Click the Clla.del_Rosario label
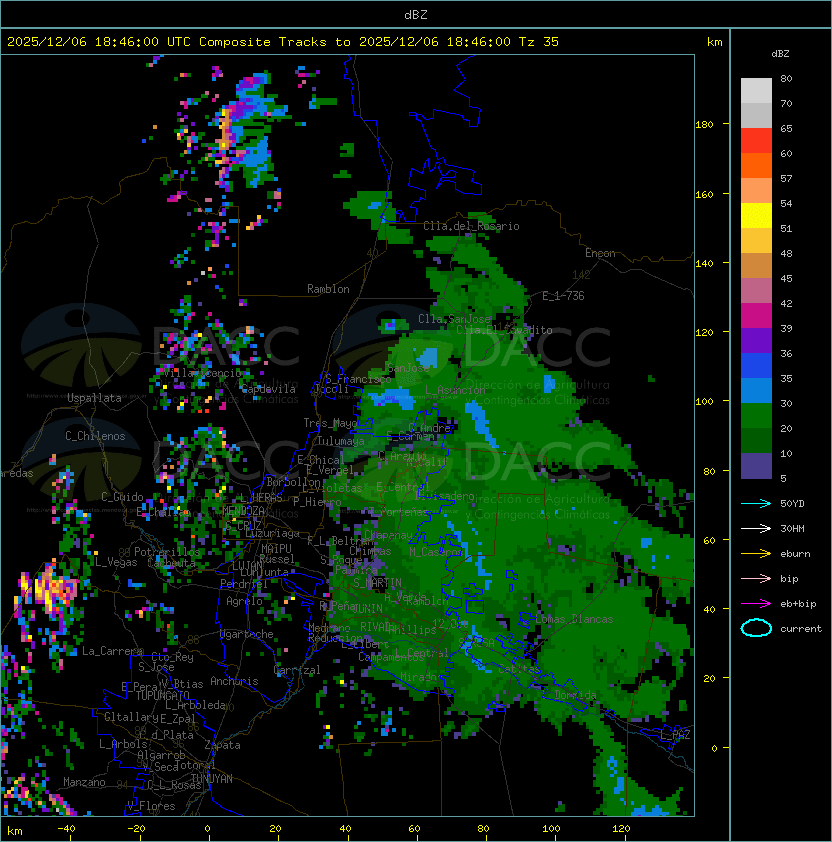The height and width of the screenshot is (842, 832). [471, 226]
